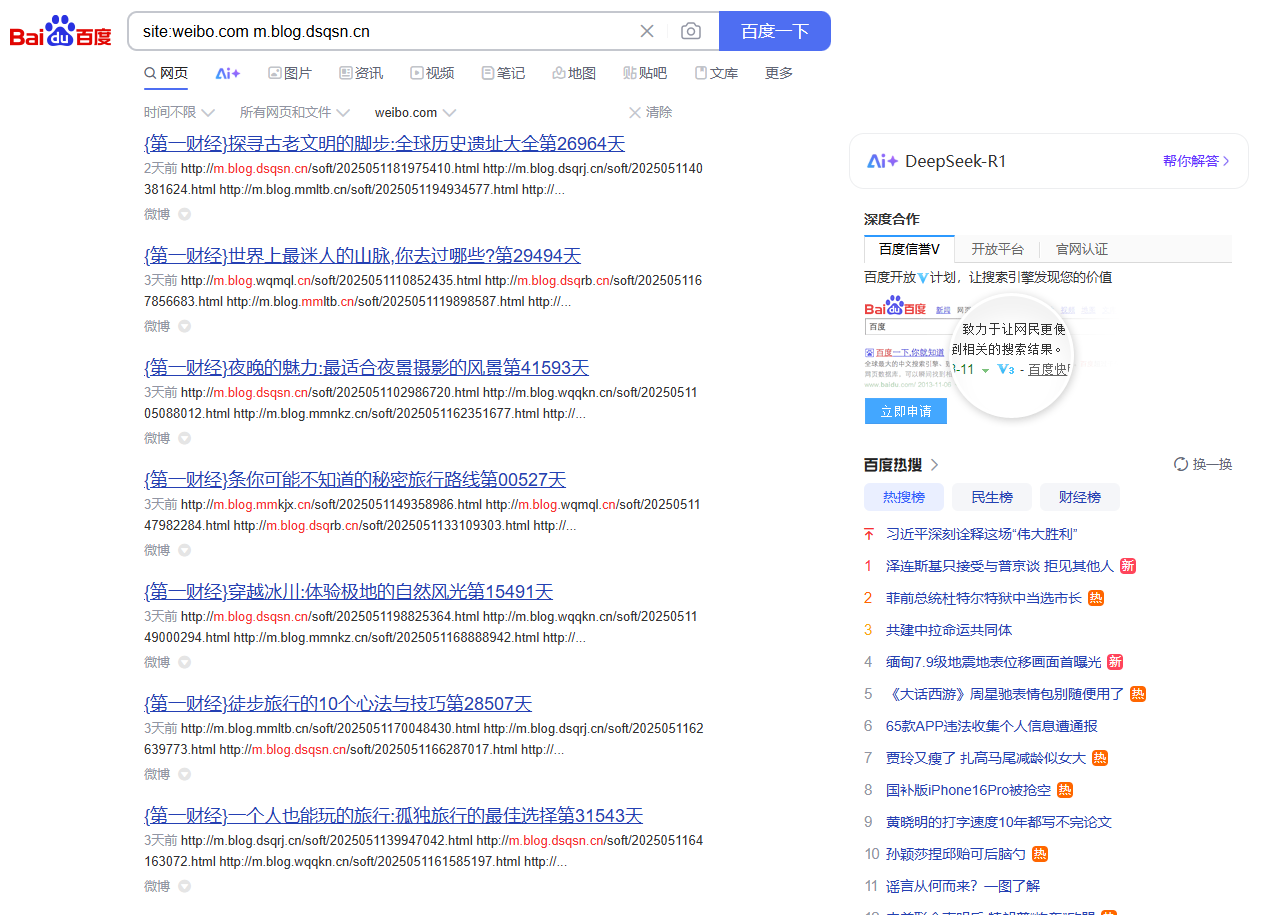1264x915 pixels.
Task: Open hot topic 《大话西游》周星驰表情包
Action: (1005, 694)
